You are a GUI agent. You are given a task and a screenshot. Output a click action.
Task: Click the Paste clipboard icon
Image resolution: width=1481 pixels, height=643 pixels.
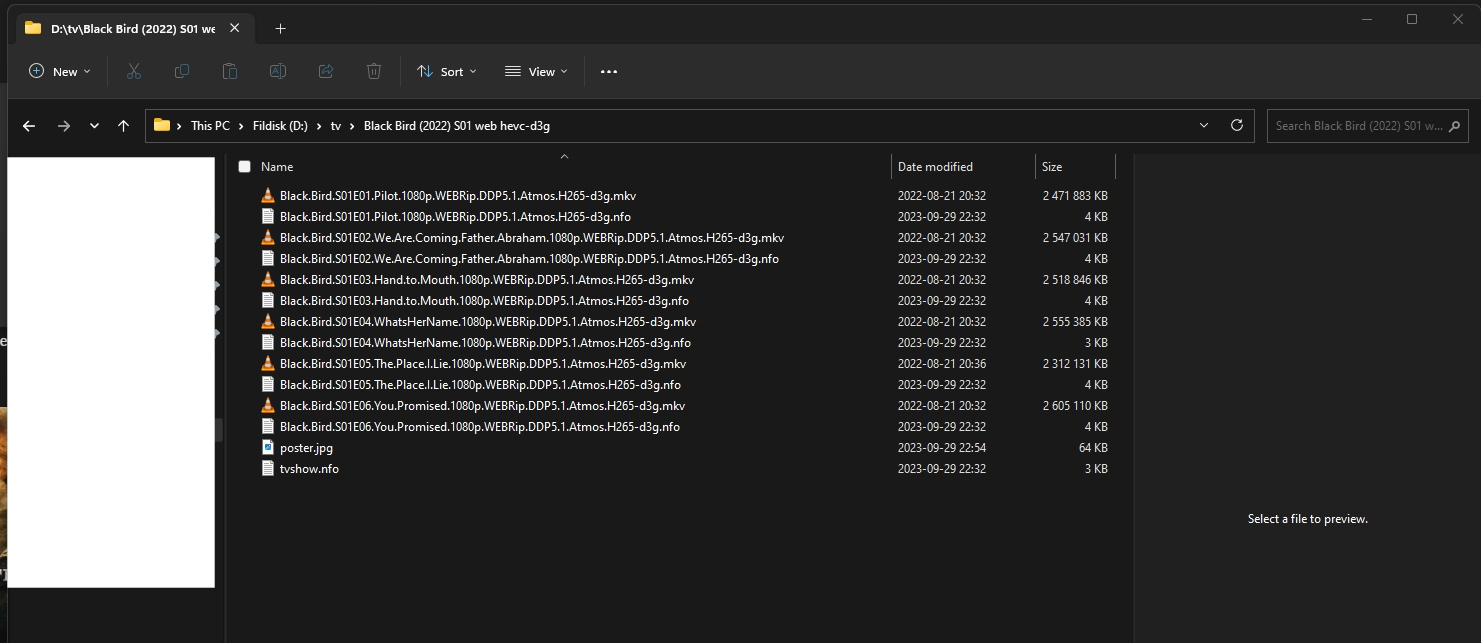(230, 71)
